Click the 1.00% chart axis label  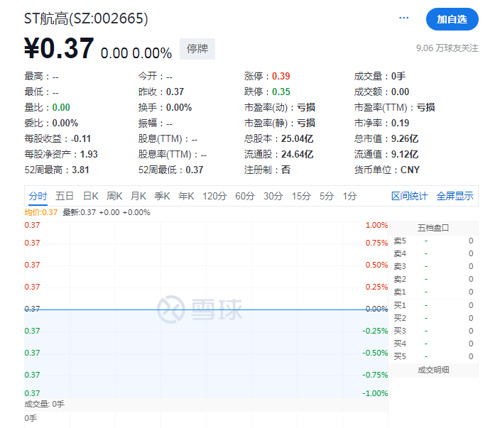377,225
